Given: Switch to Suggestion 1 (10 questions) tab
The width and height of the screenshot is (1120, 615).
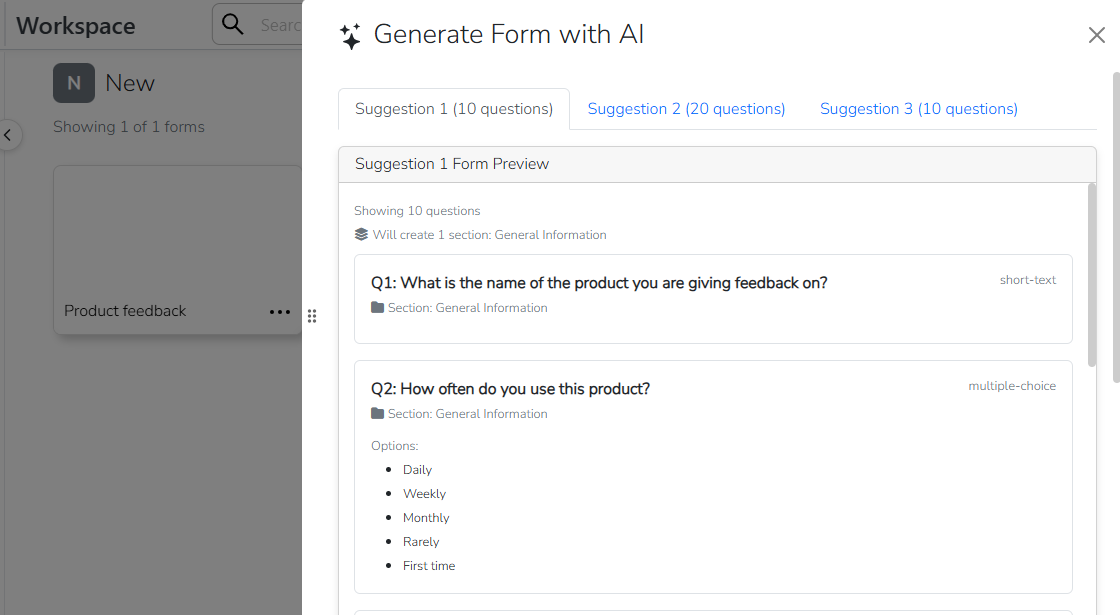Looking at the screenshot, I should 454,109.
